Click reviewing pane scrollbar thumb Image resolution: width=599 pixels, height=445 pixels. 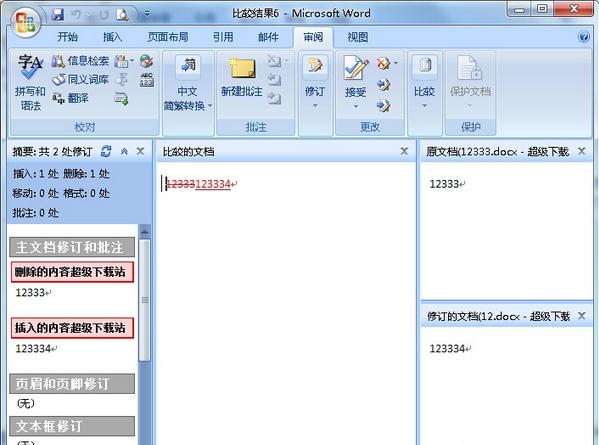tap(144, 300)
